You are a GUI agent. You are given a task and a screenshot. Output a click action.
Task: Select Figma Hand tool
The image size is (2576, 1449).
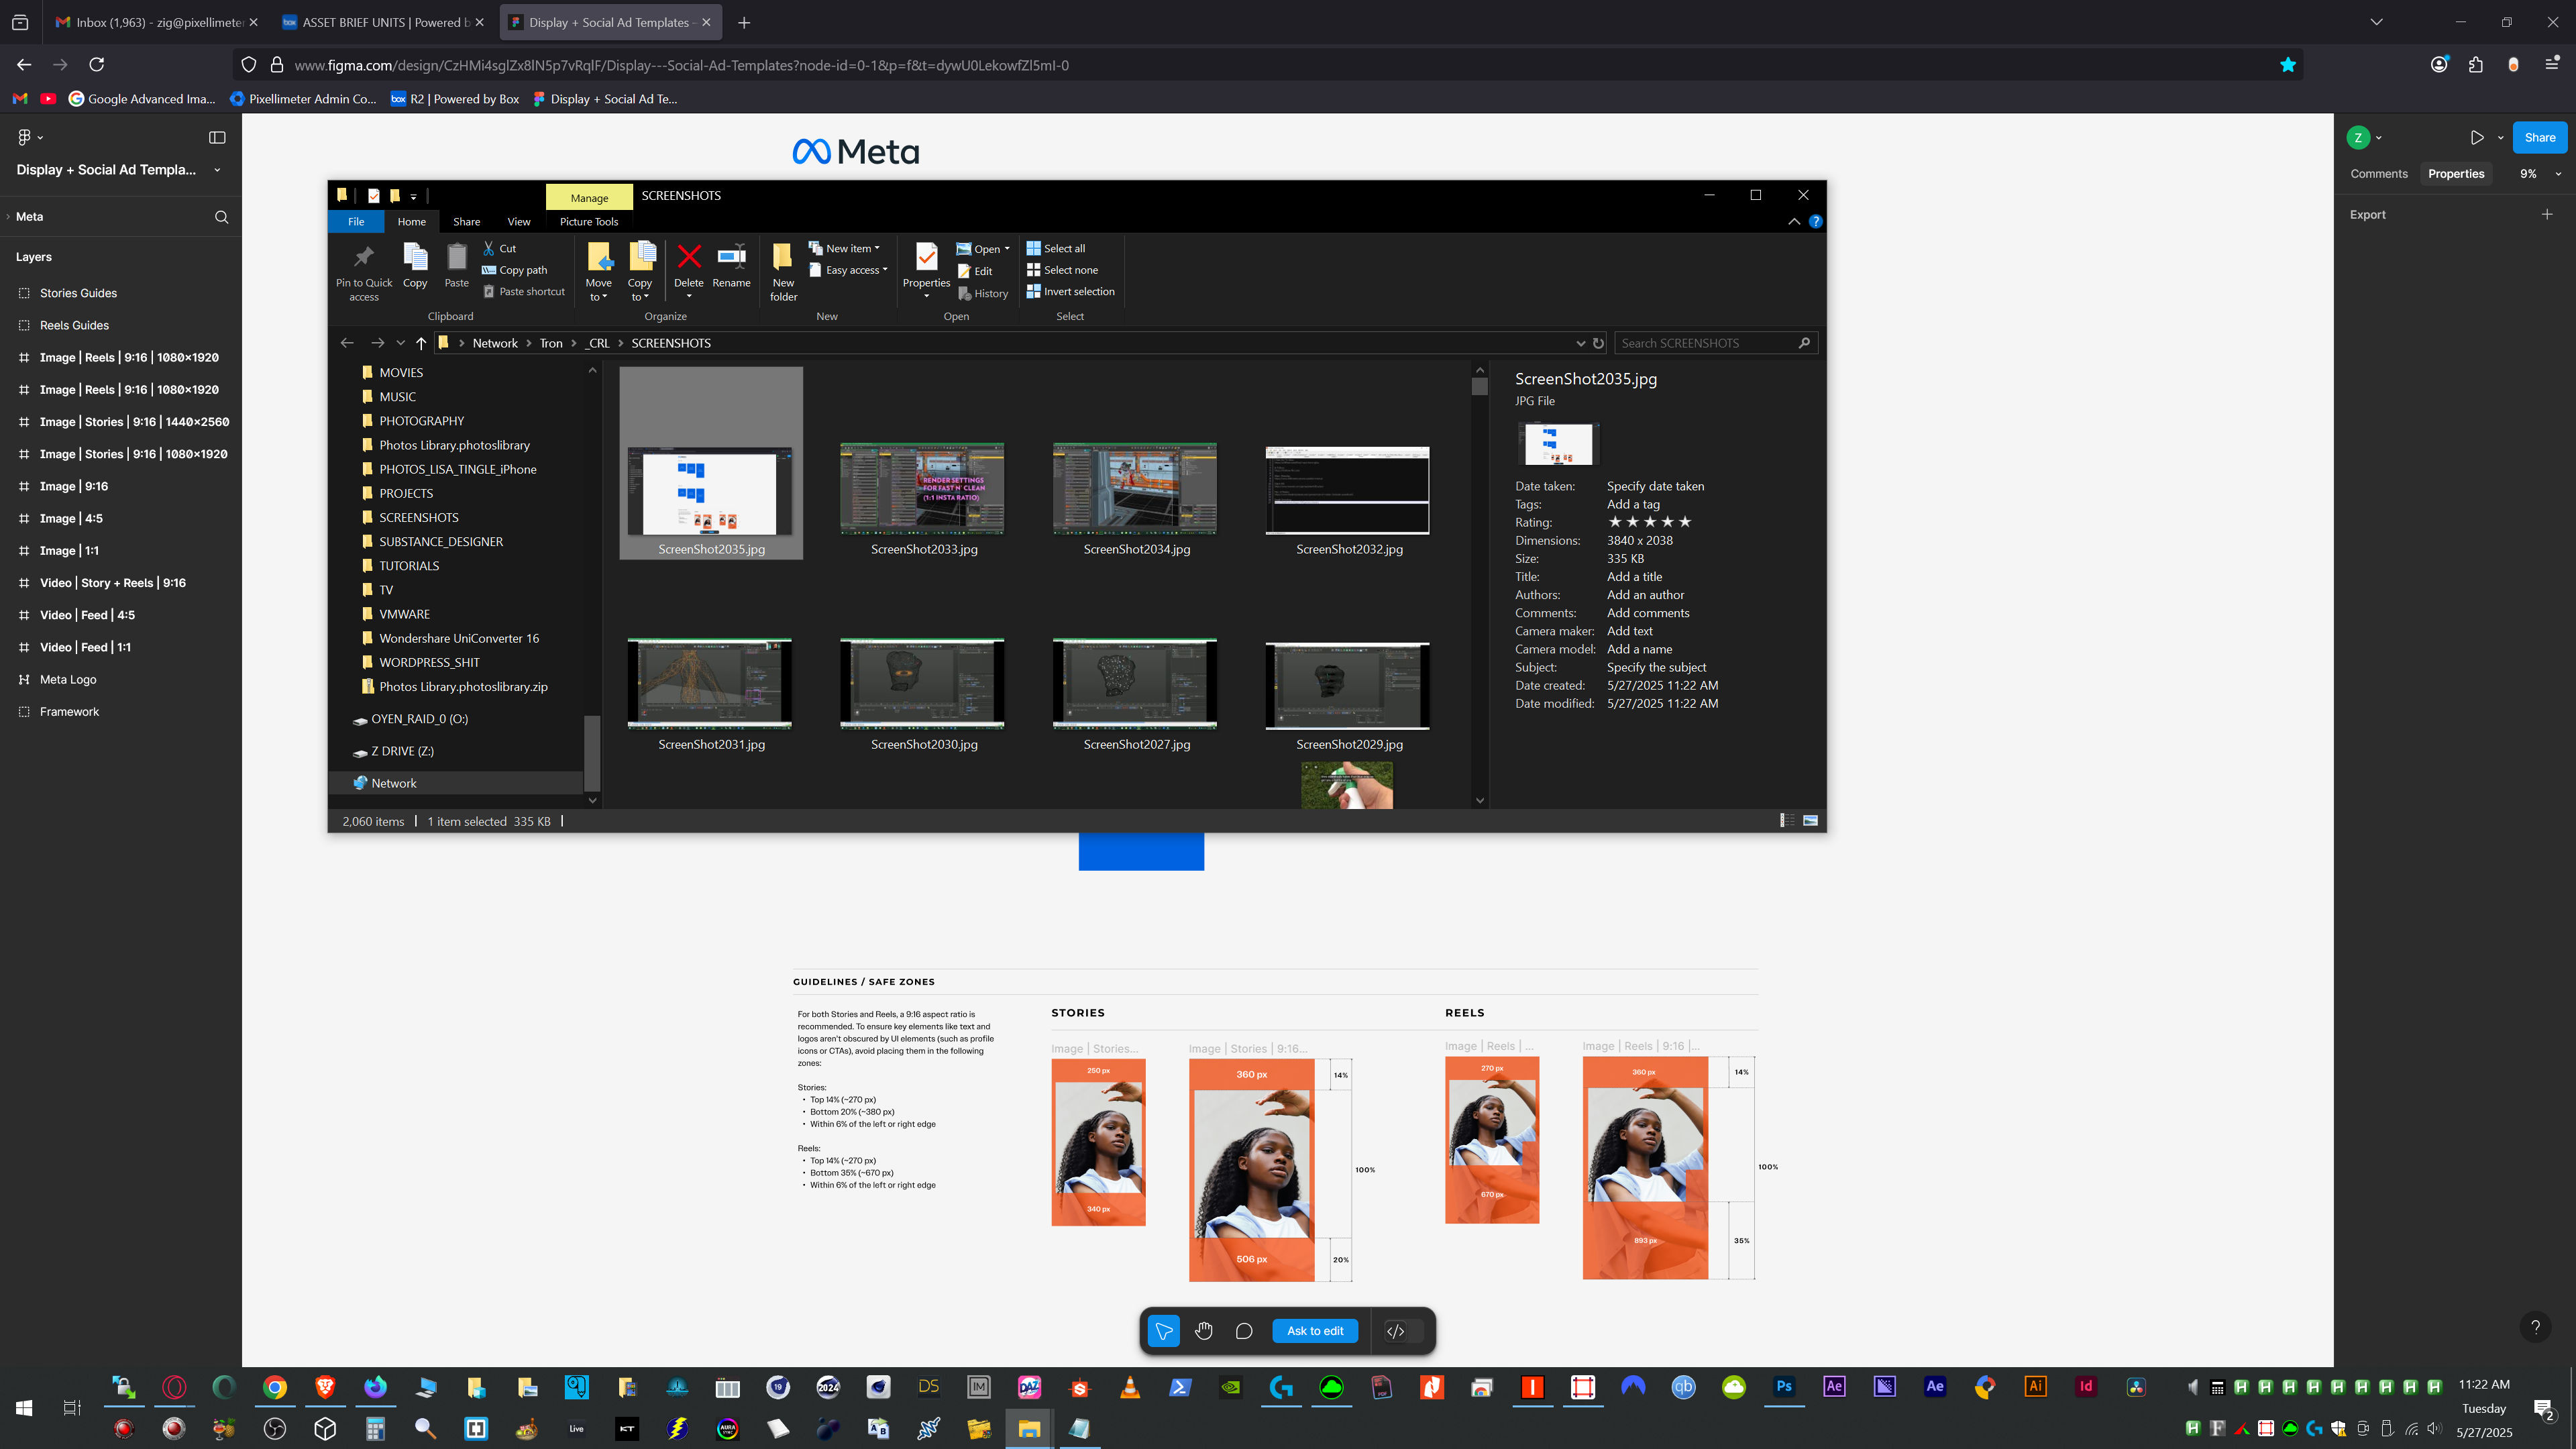click(1204, 1331)
